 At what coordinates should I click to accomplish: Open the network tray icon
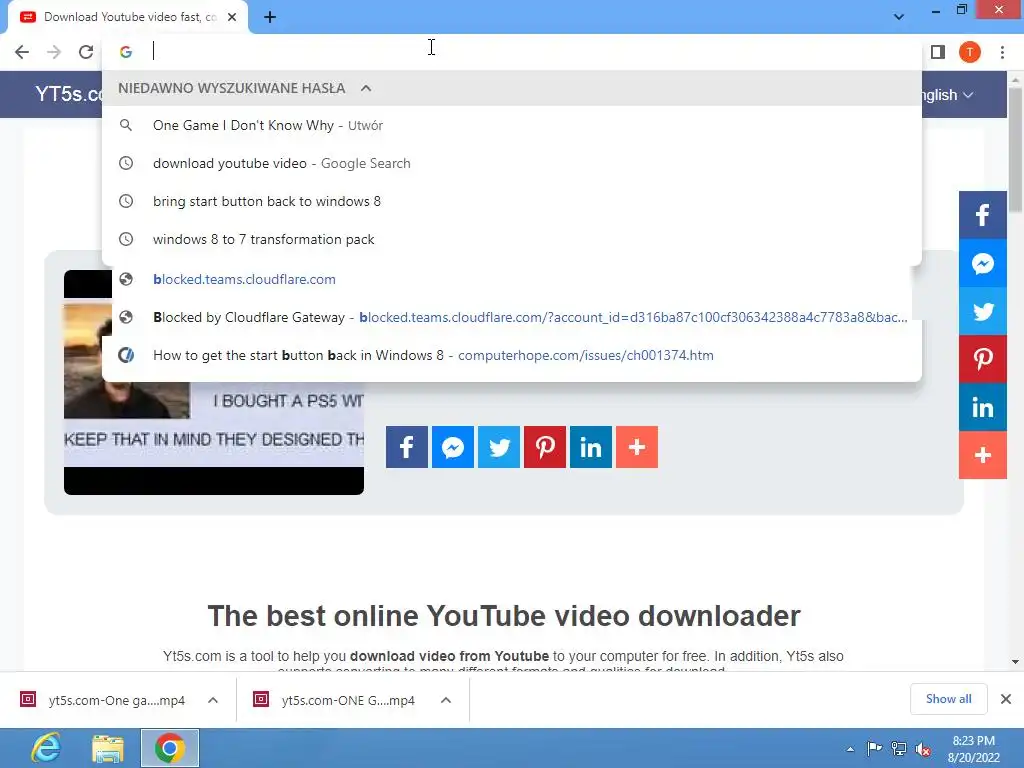point(899,749)
